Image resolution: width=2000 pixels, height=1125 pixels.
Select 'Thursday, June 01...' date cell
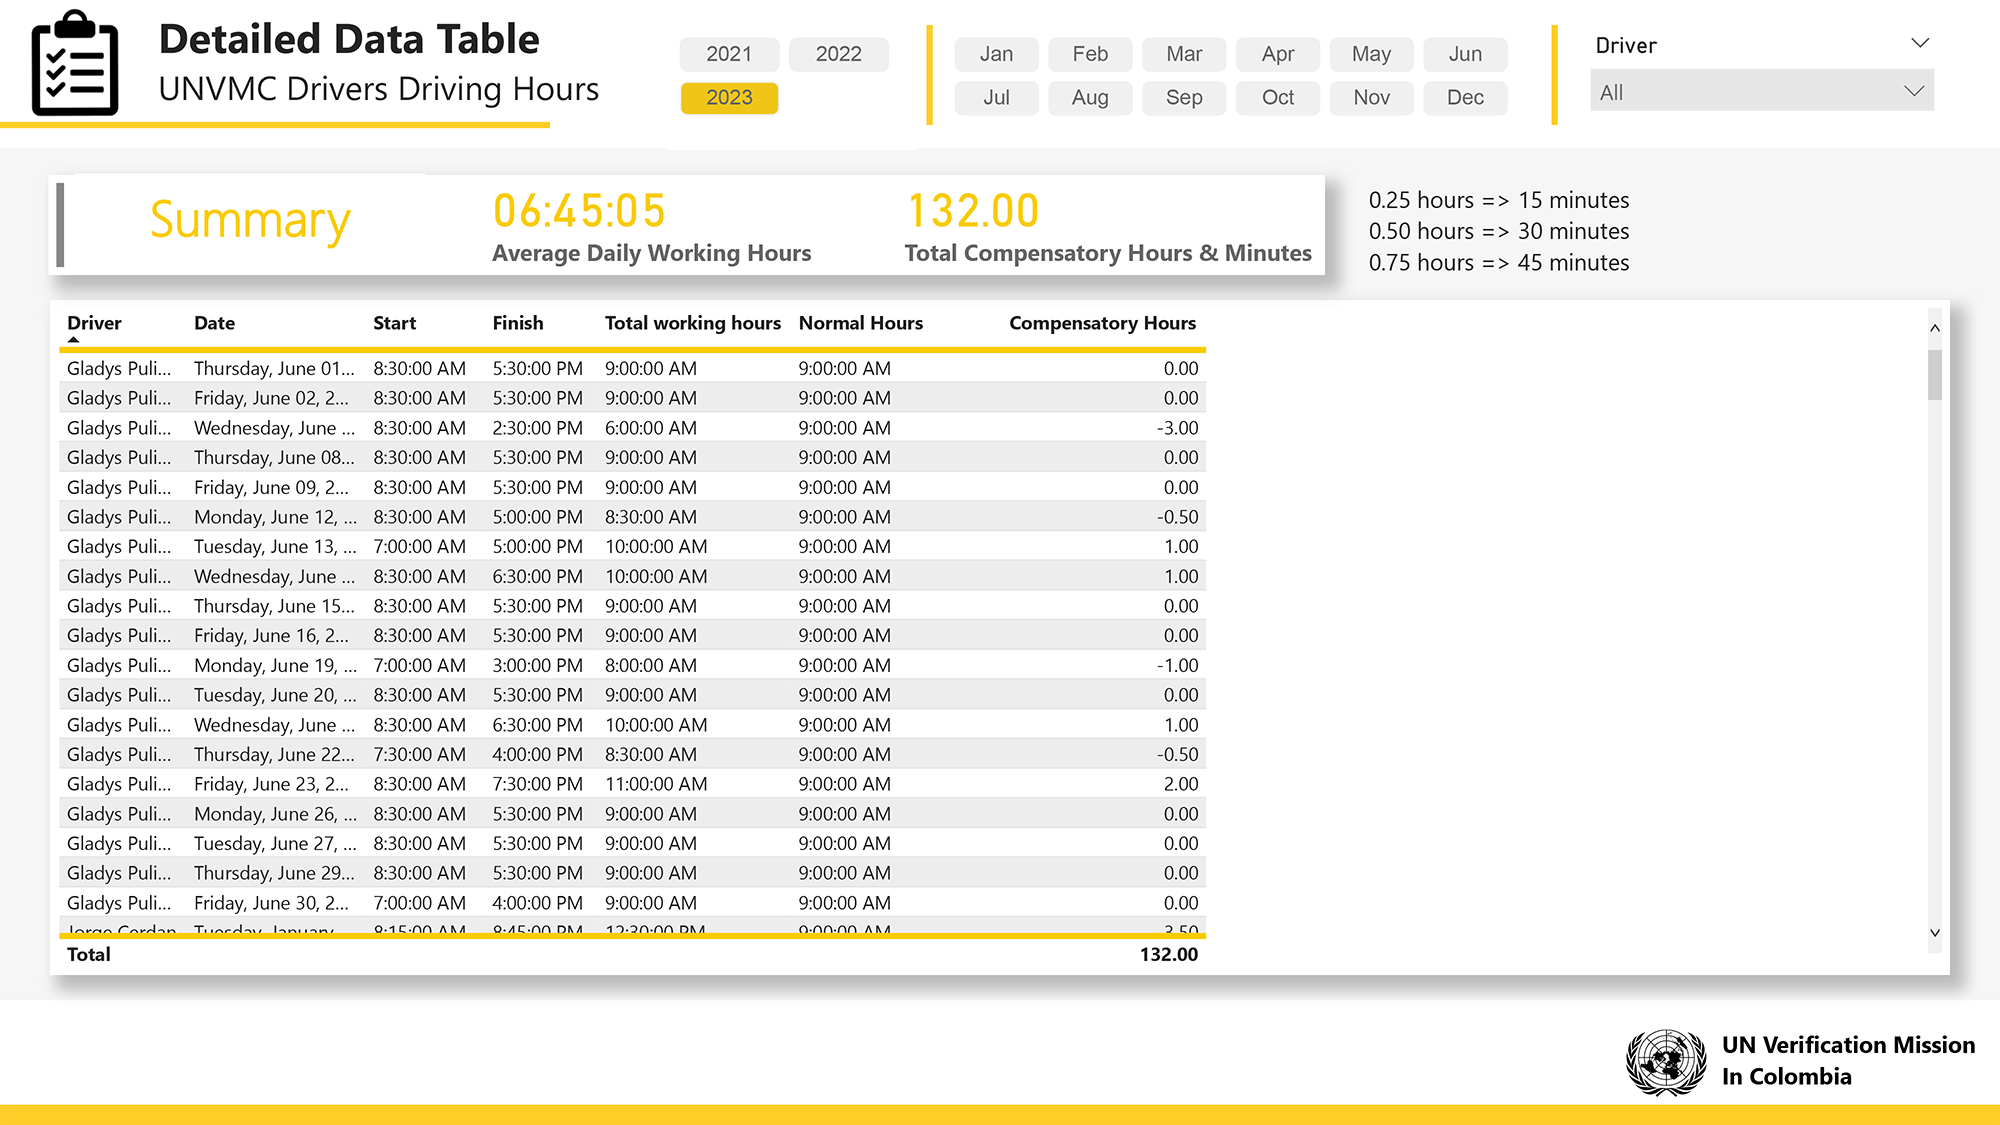tap(274, 368)
